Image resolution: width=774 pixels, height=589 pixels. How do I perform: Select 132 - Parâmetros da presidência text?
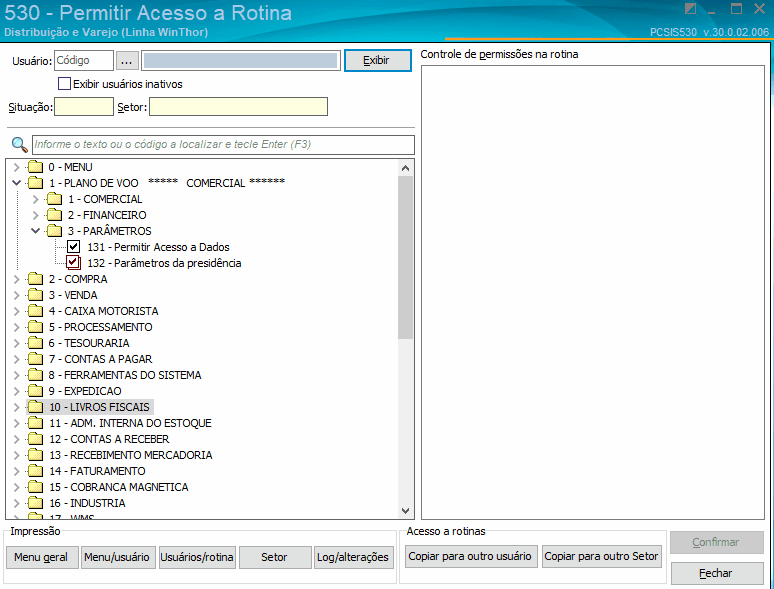pos(164,263)
